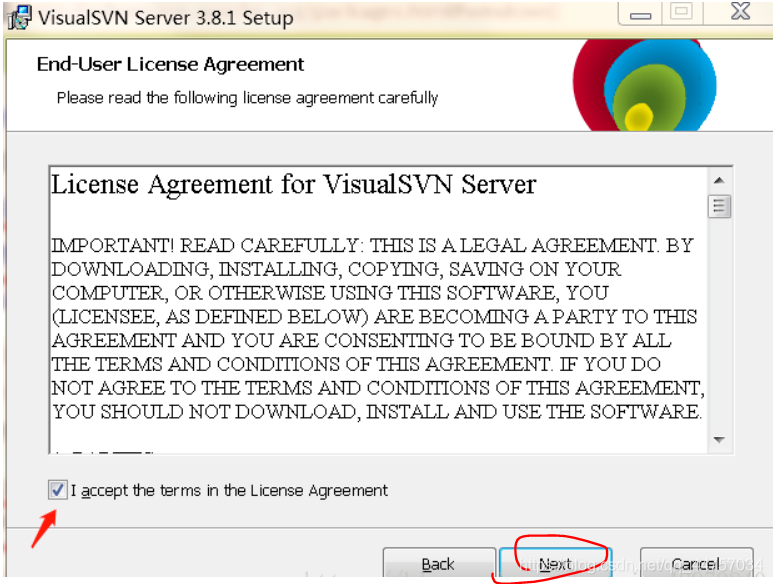
Task: Click 'VisualSVN Server 3.8.1 Setup' title text
Action: pos(166,18)
